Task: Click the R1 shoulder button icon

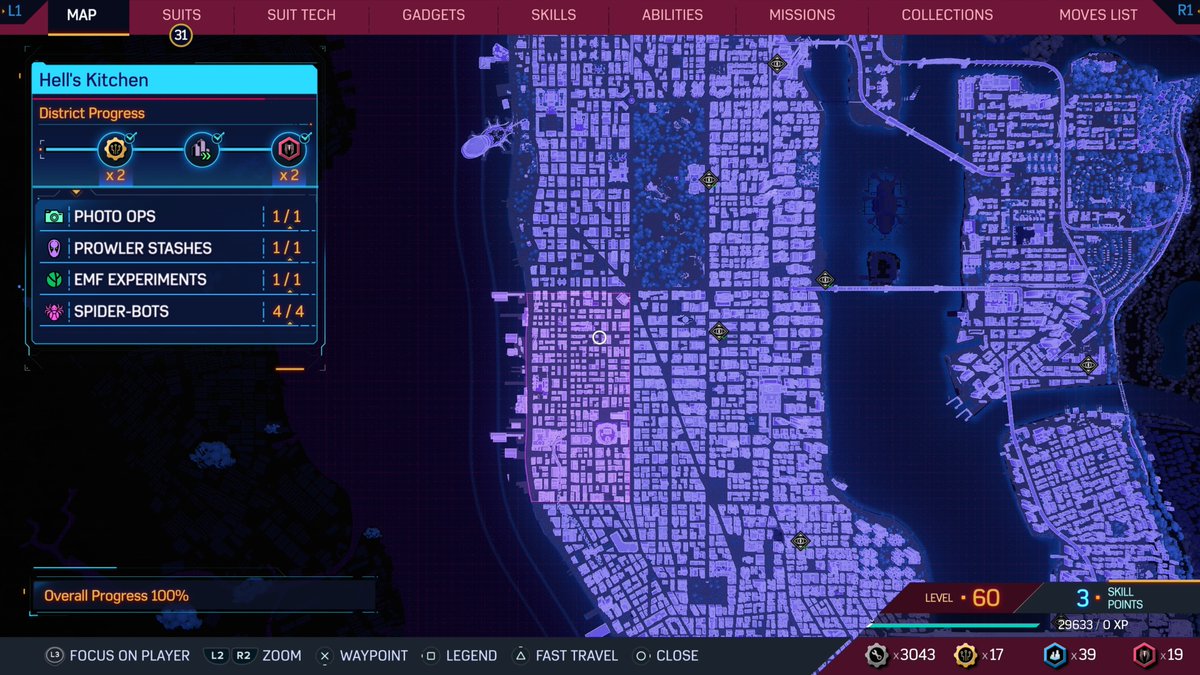Action: [1186, 9]
